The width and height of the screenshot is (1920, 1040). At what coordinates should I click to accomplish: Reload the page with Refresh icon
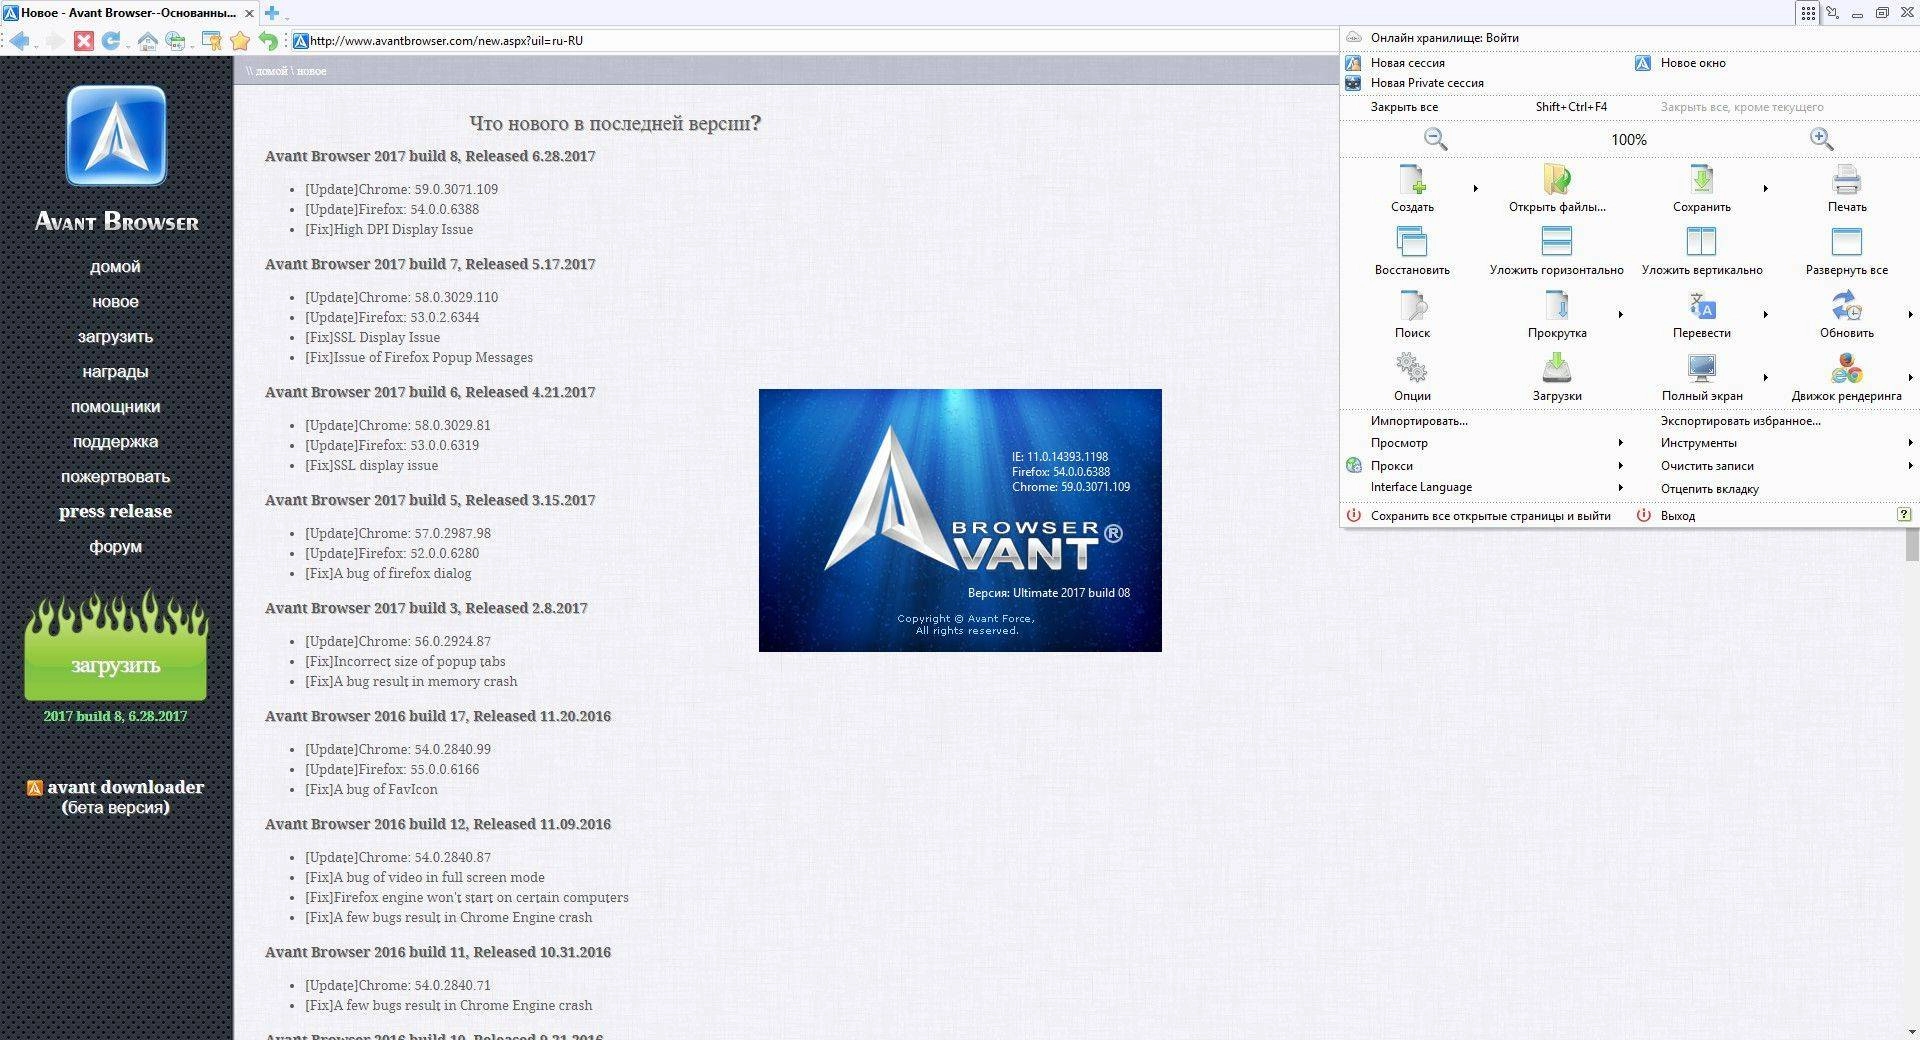(111, 41)
